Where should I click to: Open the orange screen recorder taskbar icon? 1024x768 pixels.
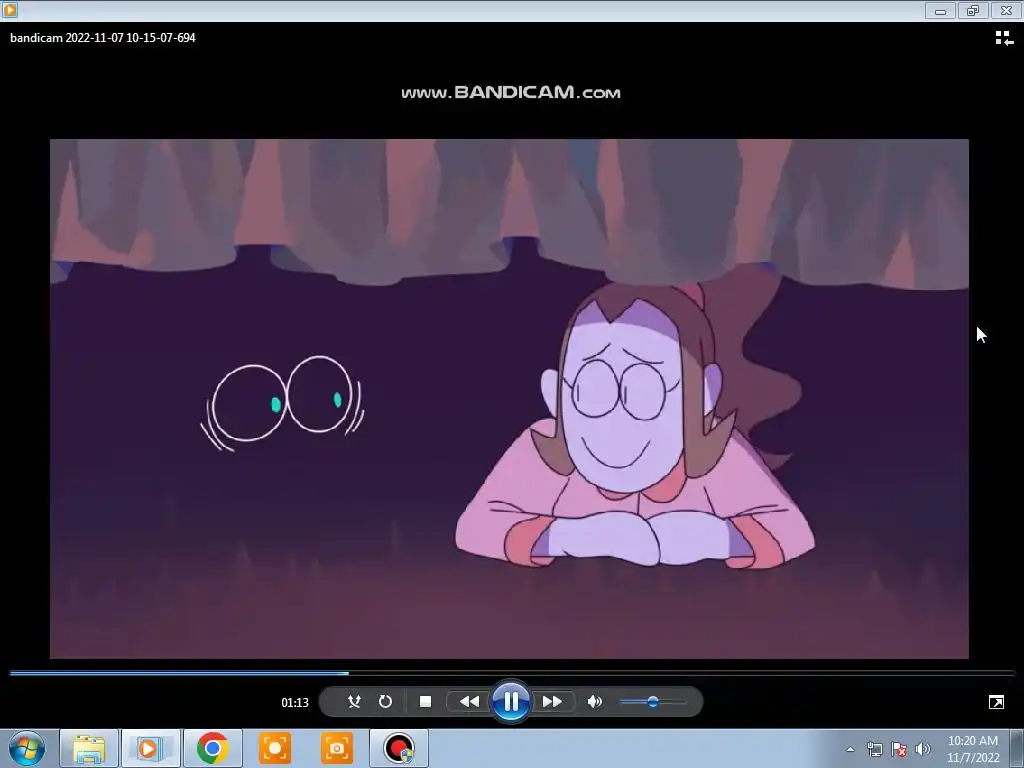(274, 748)
